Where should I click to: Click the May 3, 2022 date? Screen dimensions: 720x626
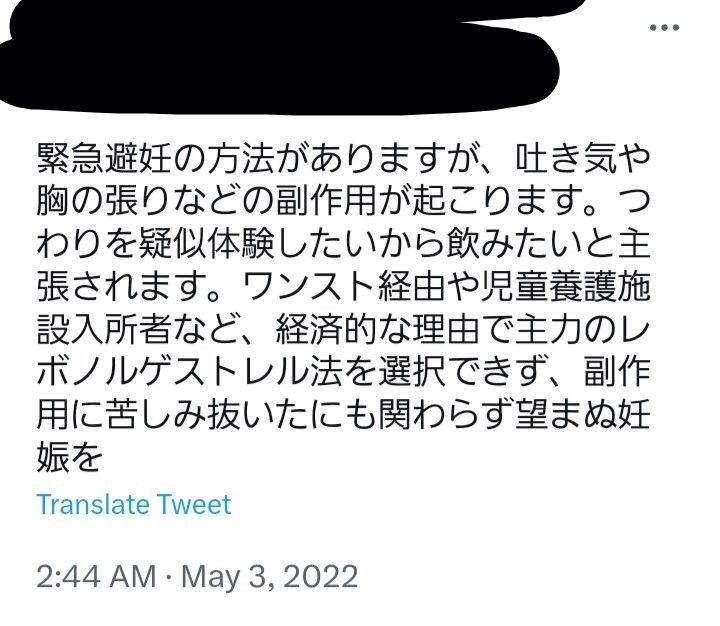(x=270, y=576)
